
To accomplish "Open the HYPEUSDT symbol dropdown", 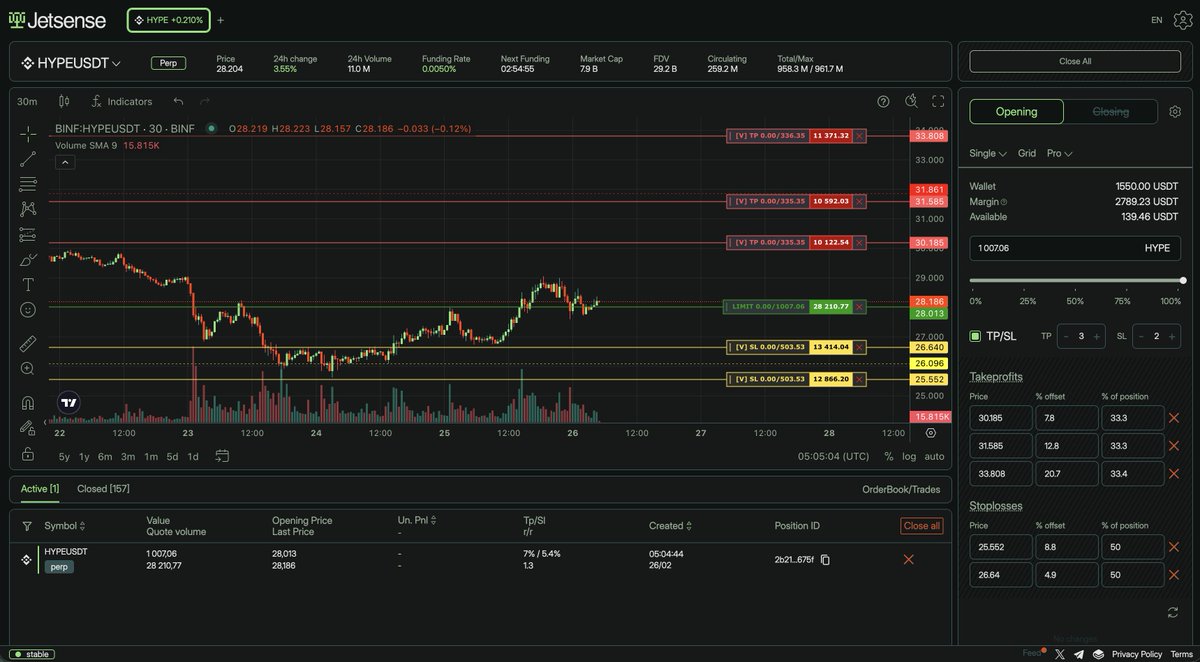I will point(71,63).
